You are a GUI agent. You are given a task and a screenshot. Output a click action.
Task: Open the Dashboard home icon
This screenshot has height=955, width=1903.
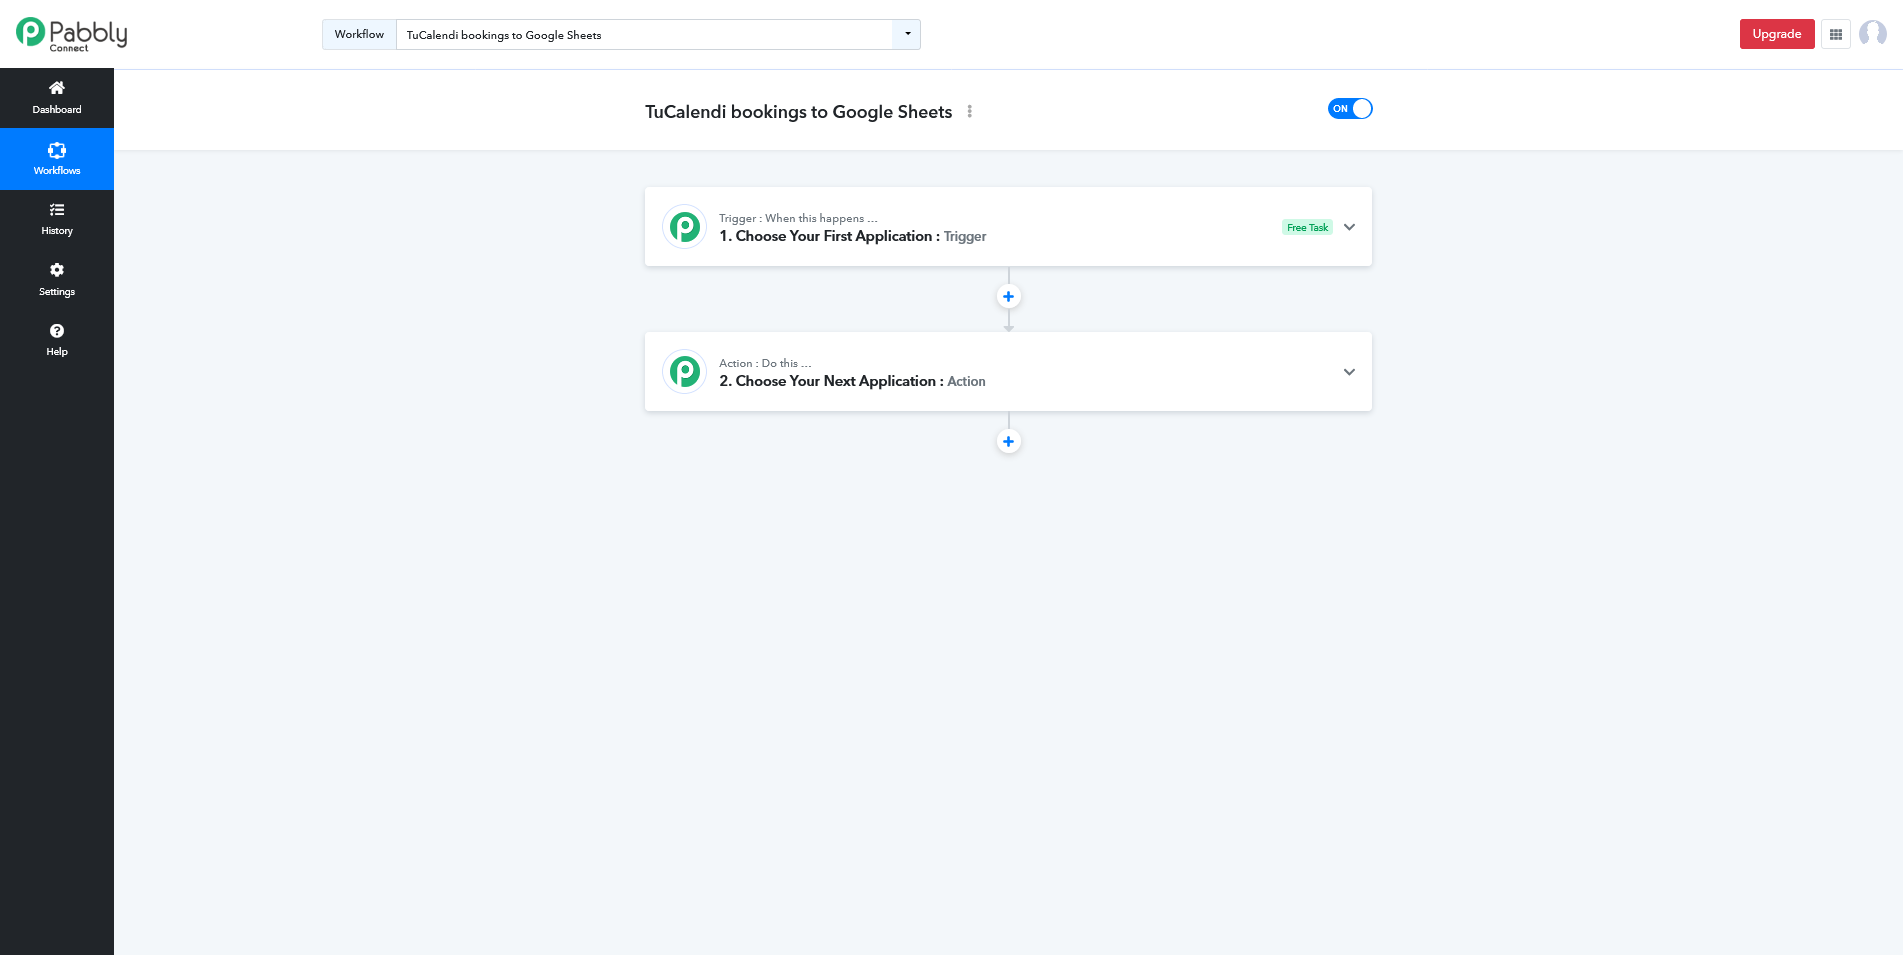tap(57, 88)
